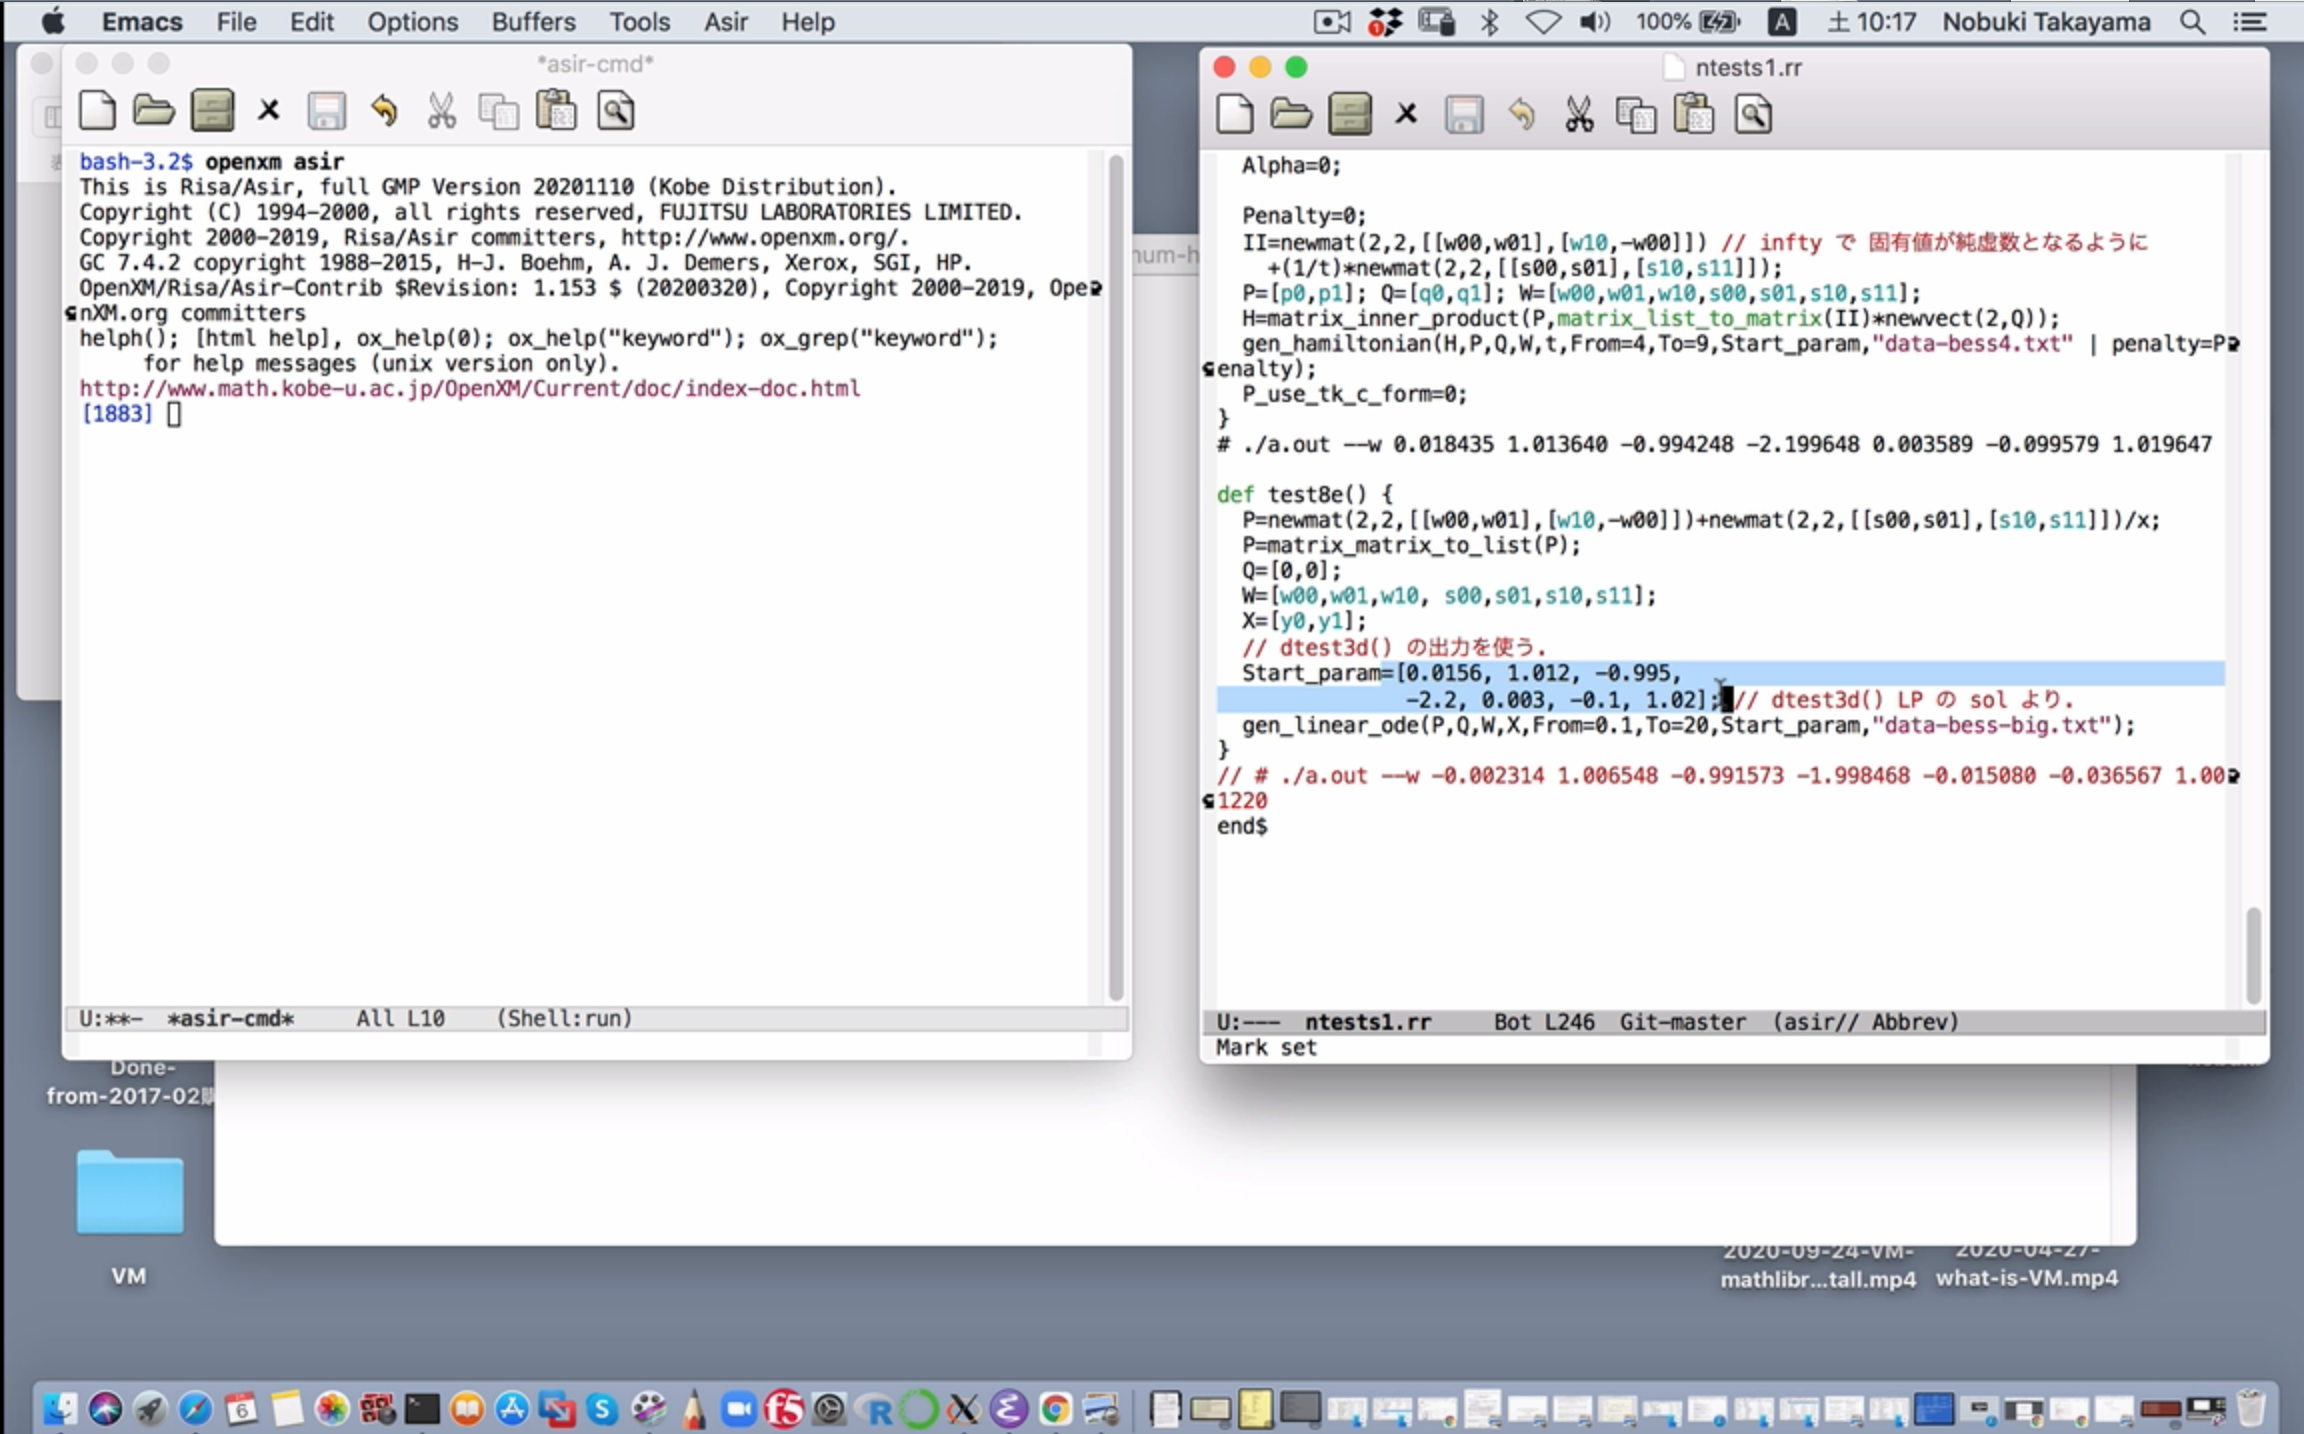This screenshot has width=2304, height=1434.
Task: Open Trash in the Dock
Action: click(2250, 1408)
